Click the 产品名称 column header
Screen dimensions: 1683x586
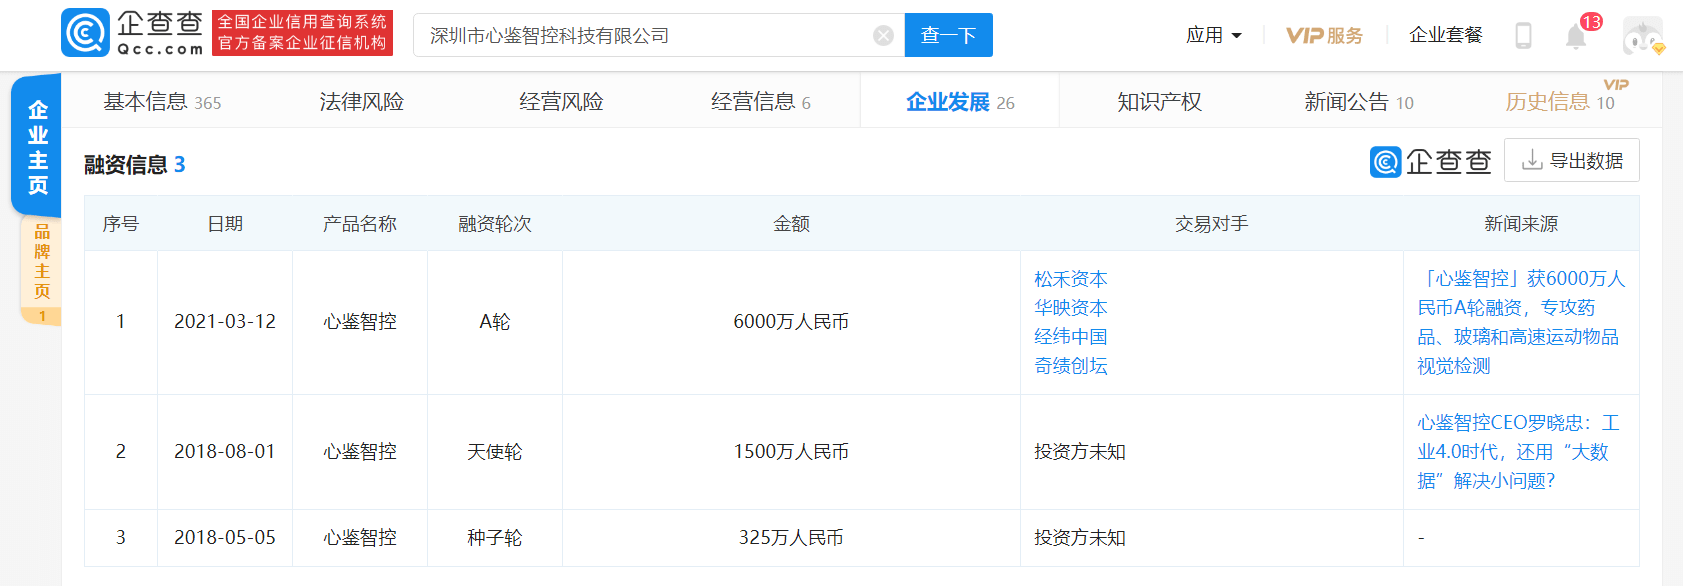click(x=360, y=224)
